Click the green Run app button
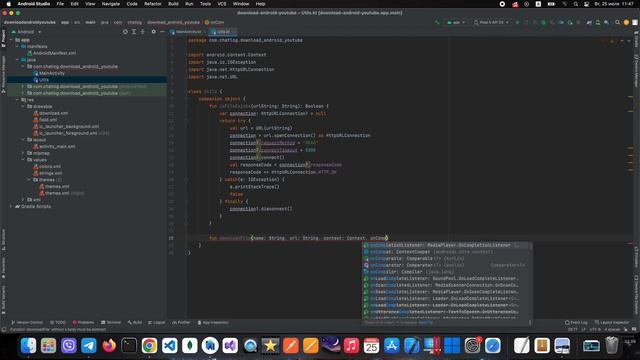Screen dimensions: 640x360 click(518, 22)
